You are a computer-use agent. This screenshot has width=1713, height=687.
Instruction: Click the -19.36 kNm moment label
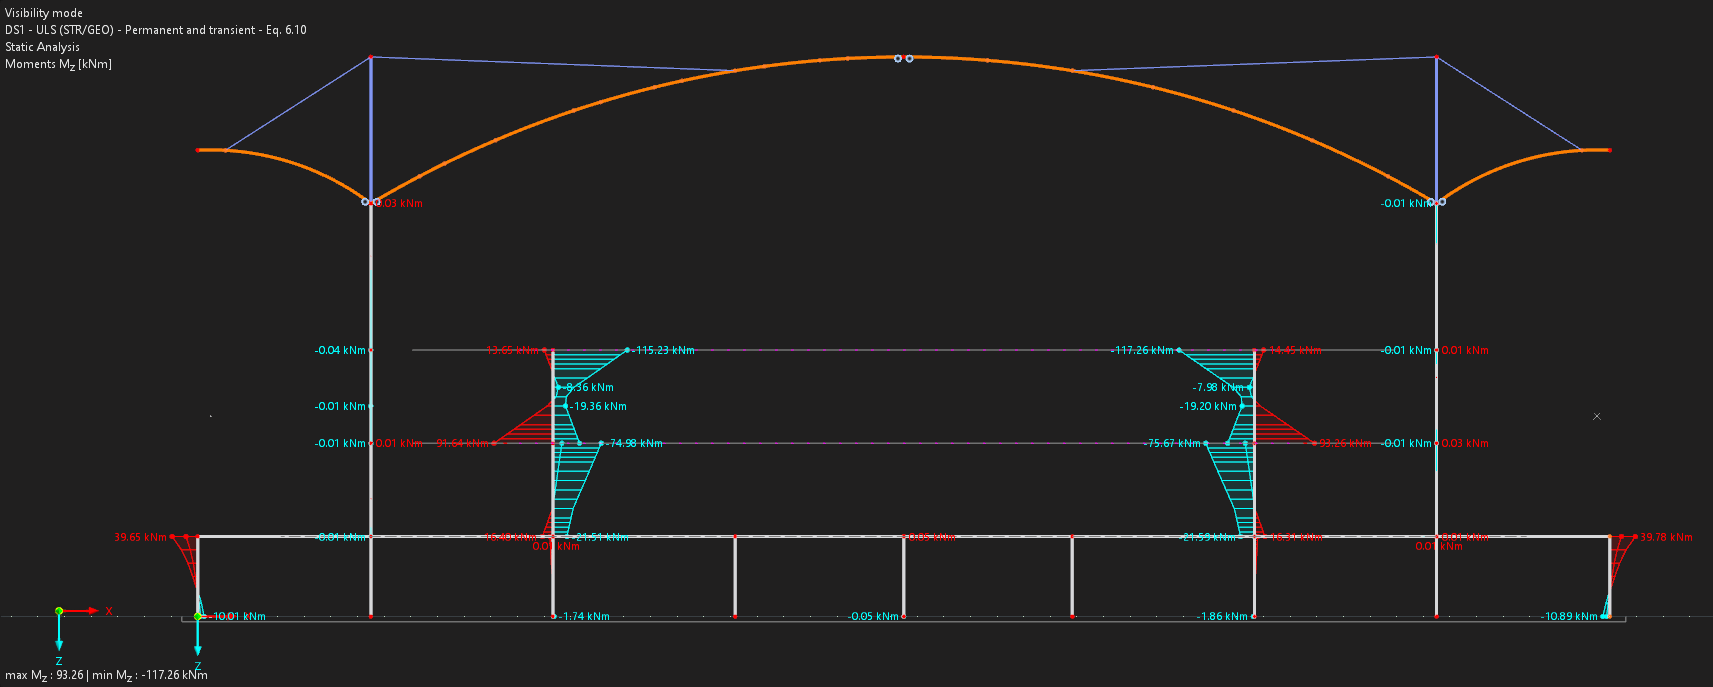(x=599, y=407)
